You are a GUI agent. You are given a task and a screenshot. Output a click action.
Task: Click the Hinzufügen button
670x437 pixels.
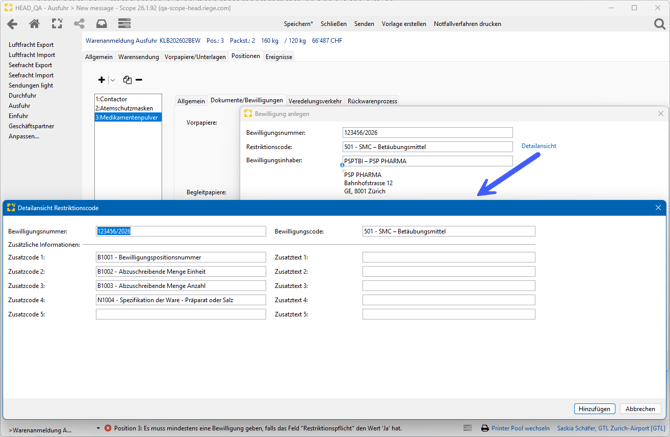coord(594,409)
